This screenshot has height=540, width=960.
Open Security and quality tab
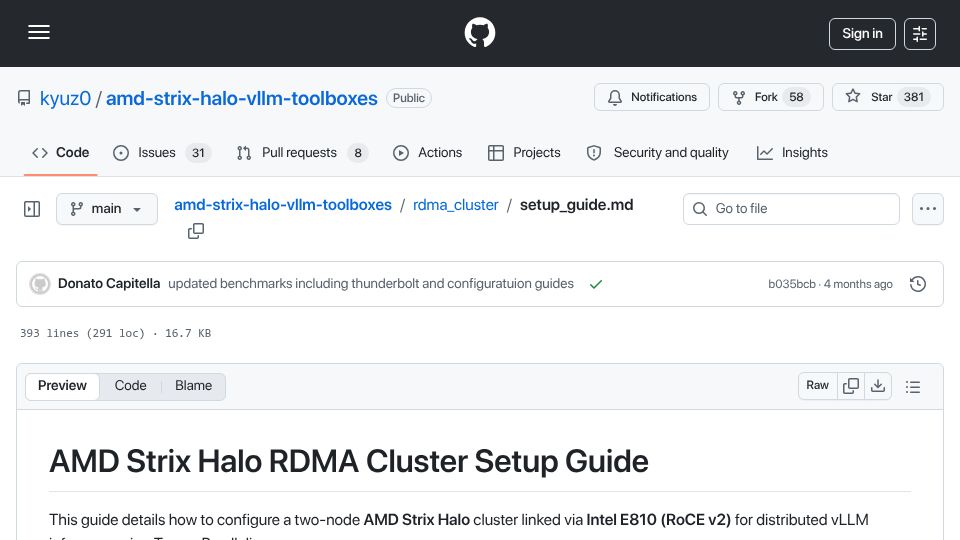[x=658, y=152]
